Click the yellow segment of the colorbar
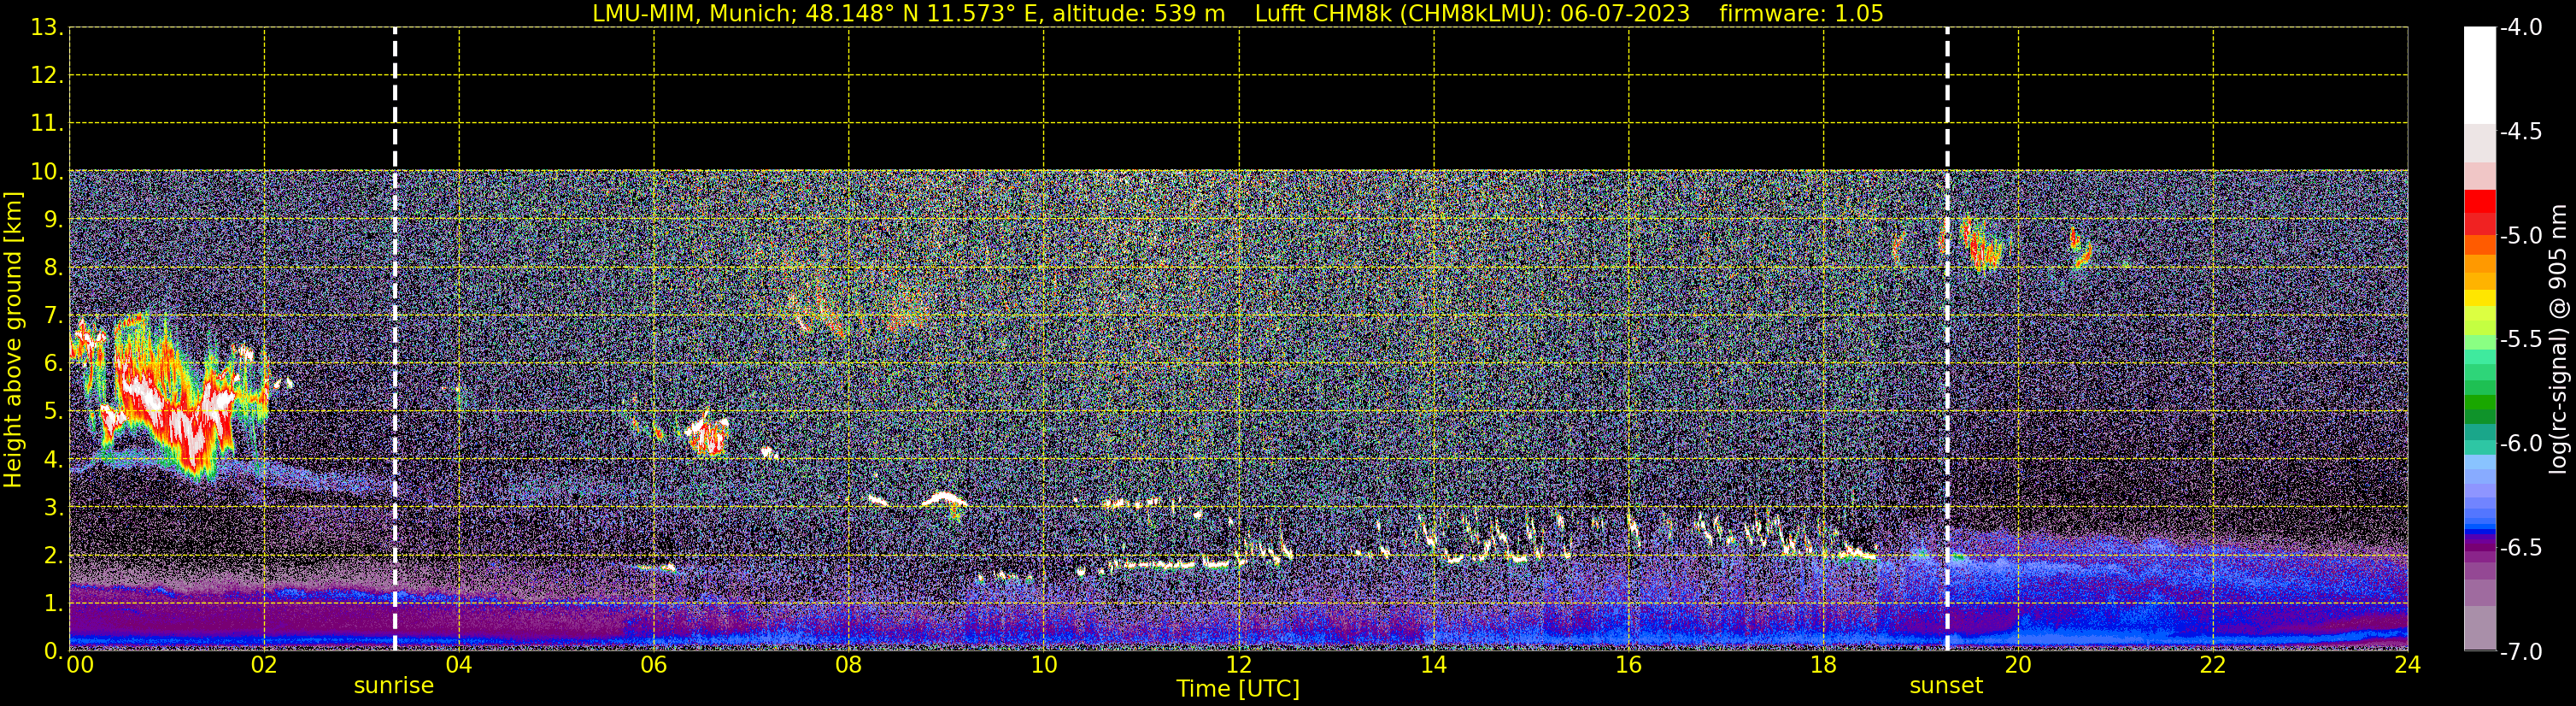The image size is (2576, 706). click(2479, 298)
